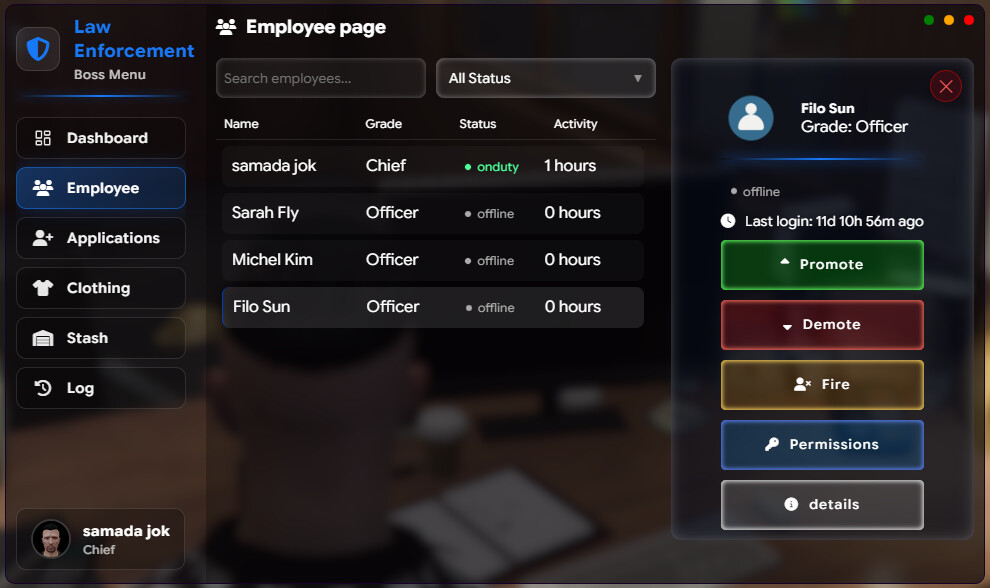
Task: Click the clock icon beside Last login
Action: [x=728, y=220]
